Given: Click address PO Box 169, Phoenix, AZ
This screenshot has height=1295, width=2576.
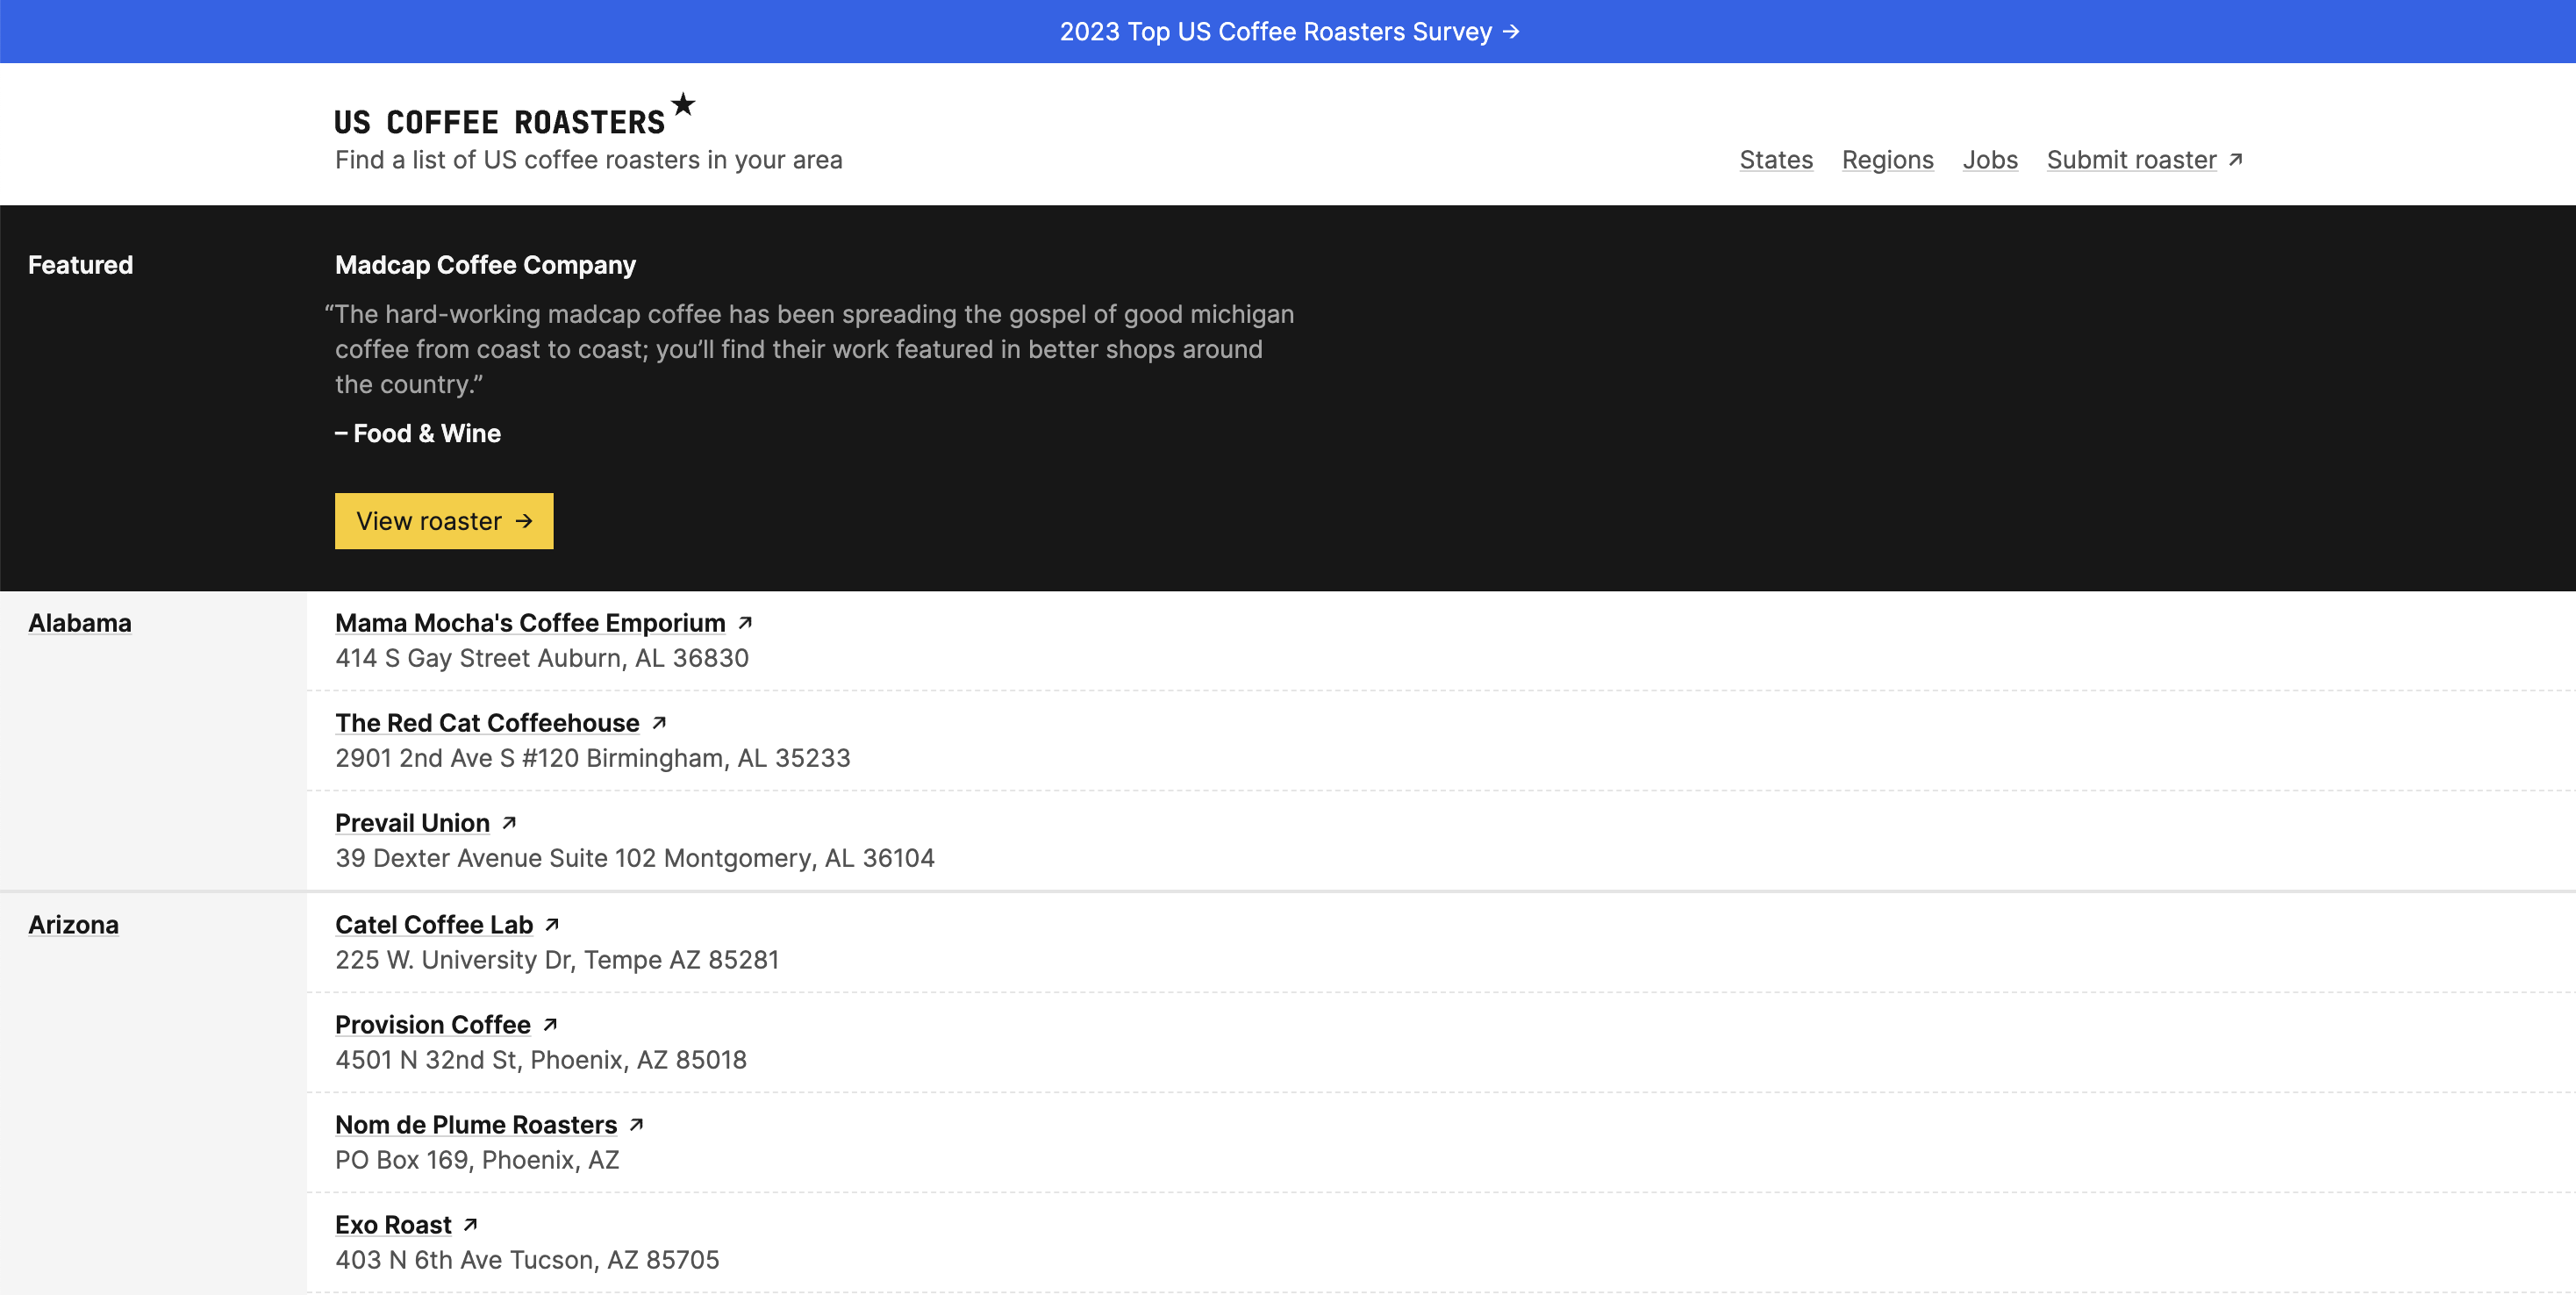Looking at the screenshot, I should [x=477, y=1160].
